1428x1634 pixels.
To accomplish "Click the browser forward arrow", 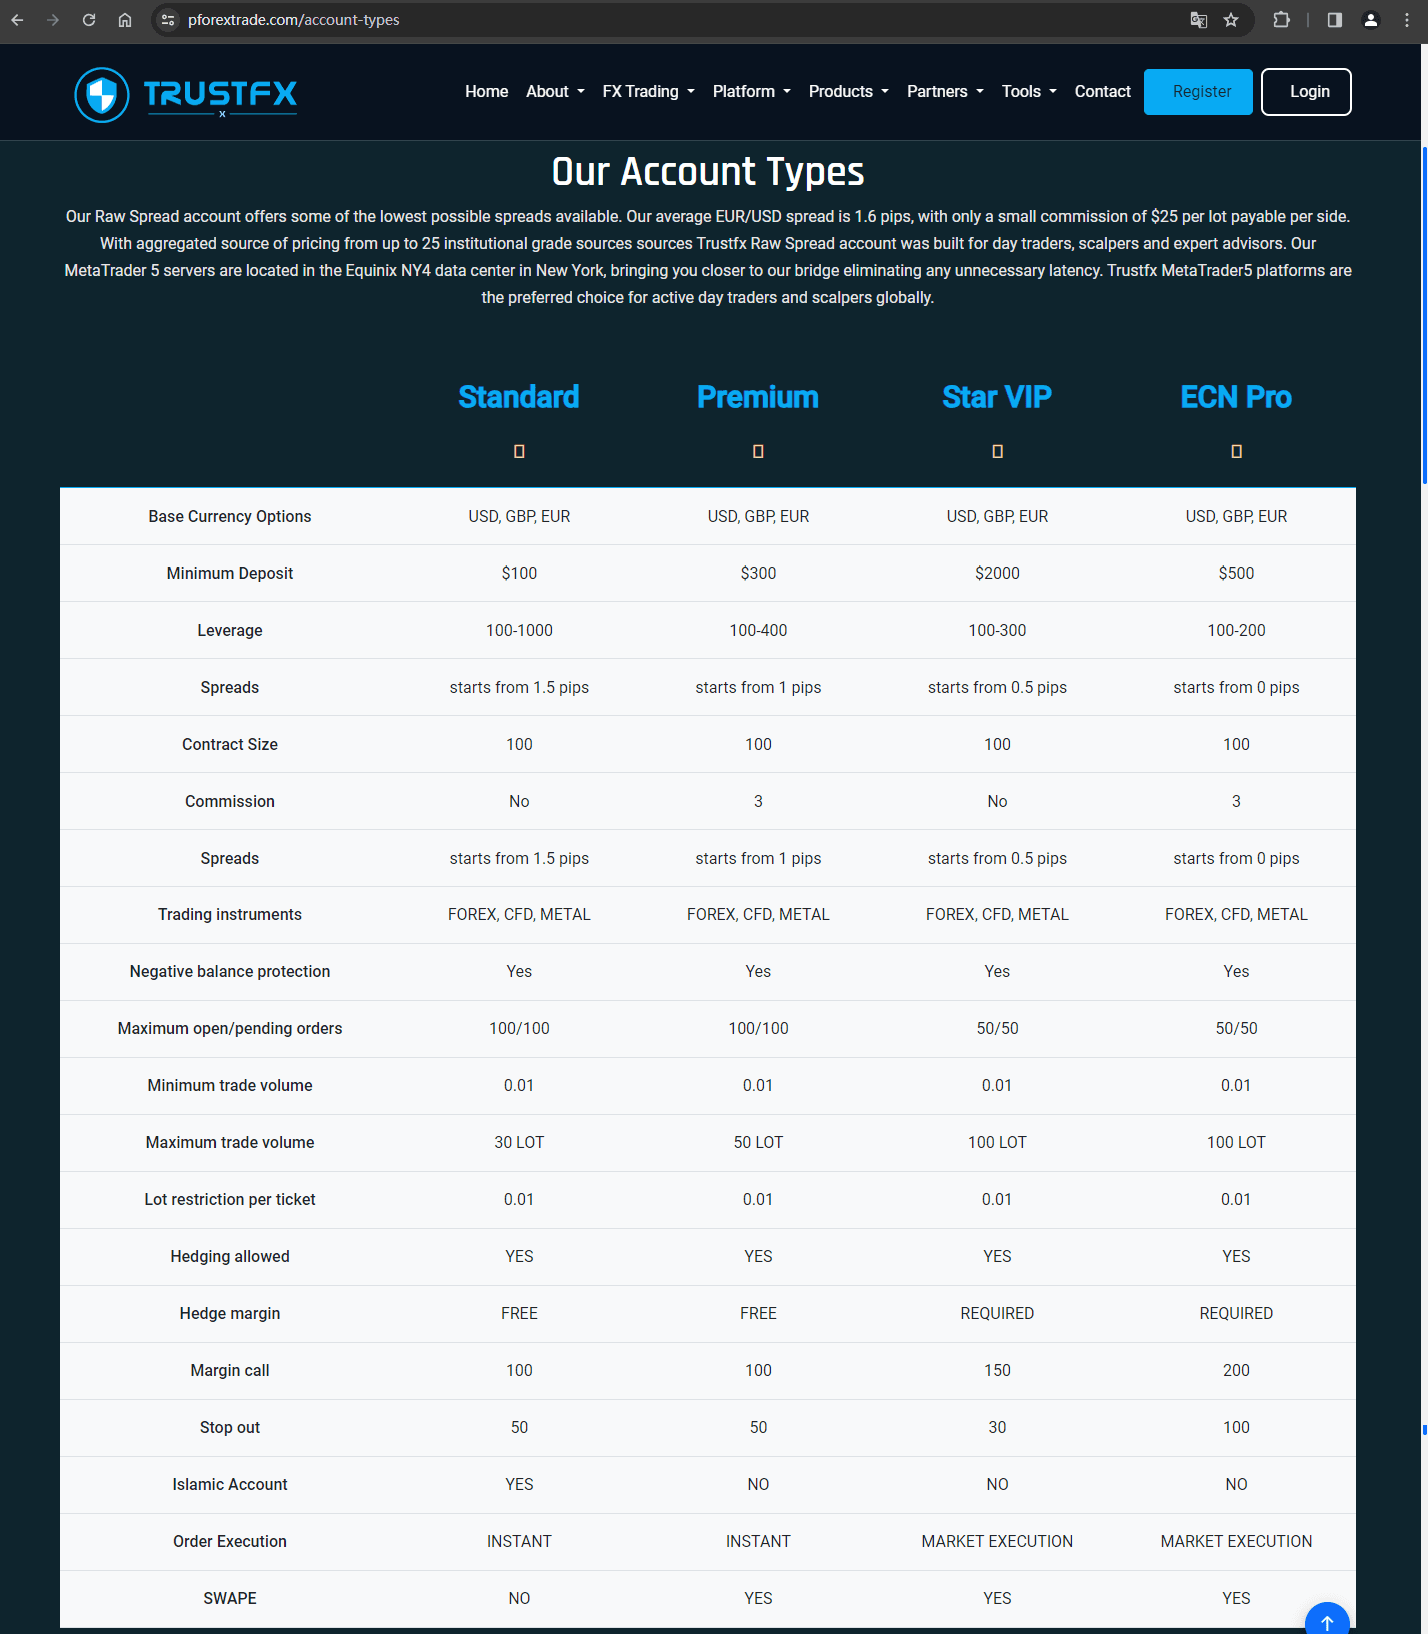I will pyautogui.click(x=53, y=20).
